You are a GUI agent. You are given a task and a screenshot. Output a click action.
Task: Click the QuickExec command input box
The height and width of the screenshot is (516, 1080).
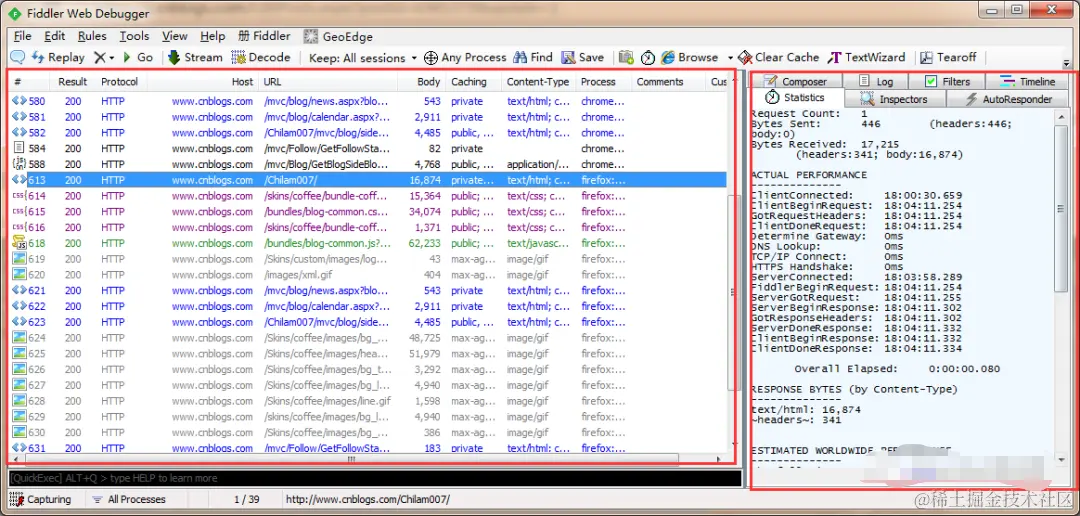click(375, 478)
